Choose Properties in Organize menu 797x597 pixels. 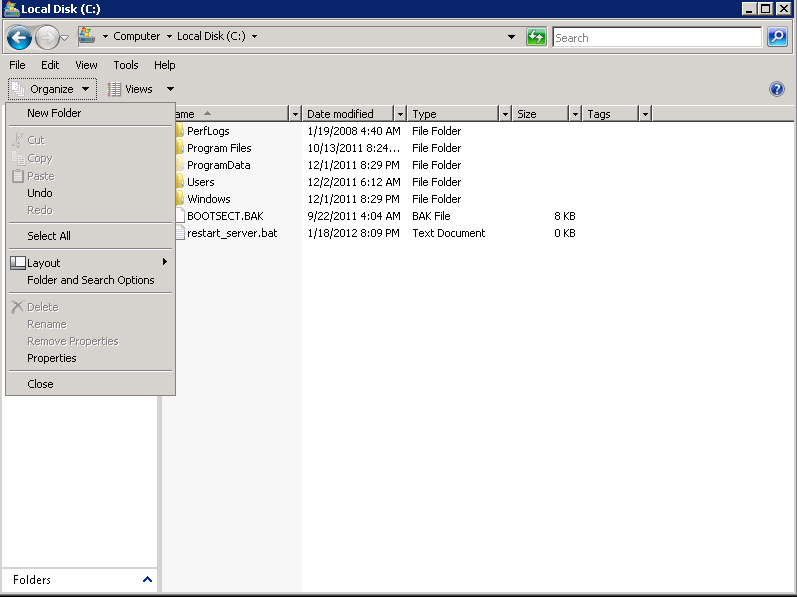90,358
